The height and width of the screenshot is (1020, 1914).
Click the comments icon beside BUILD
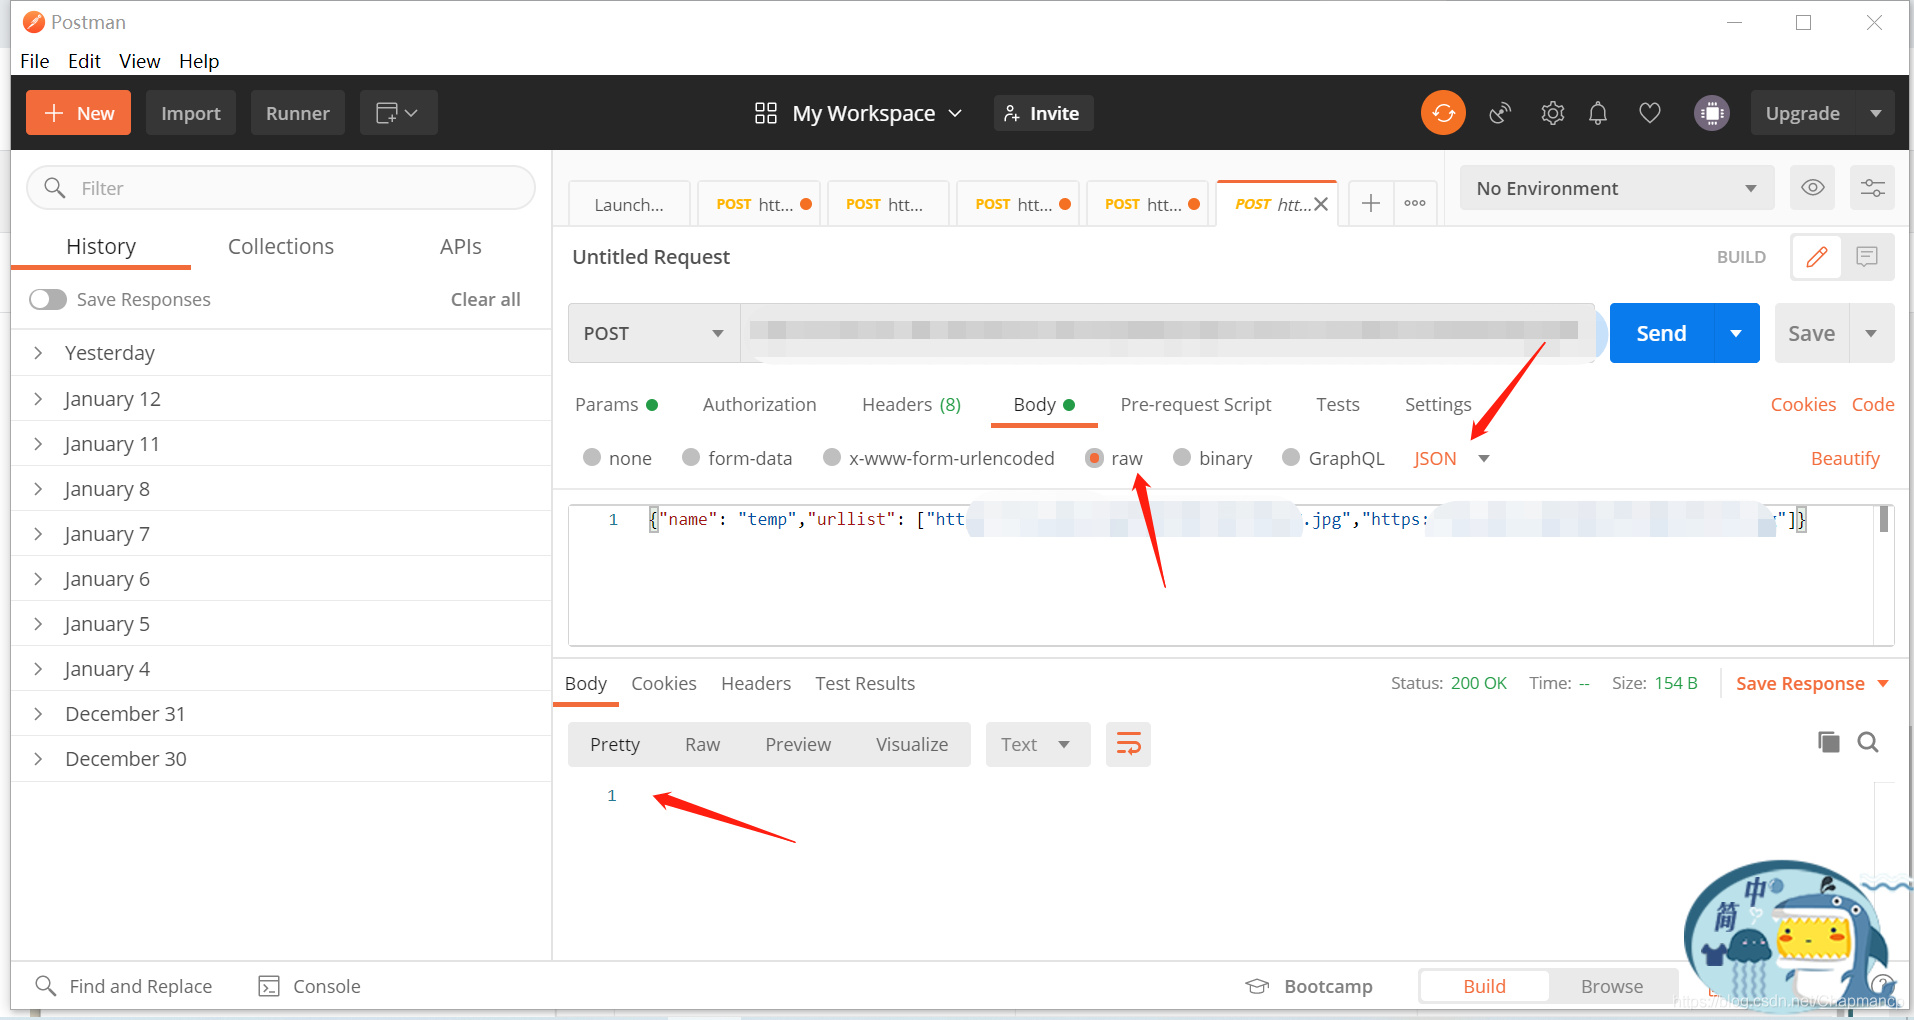click(1866, 257)
